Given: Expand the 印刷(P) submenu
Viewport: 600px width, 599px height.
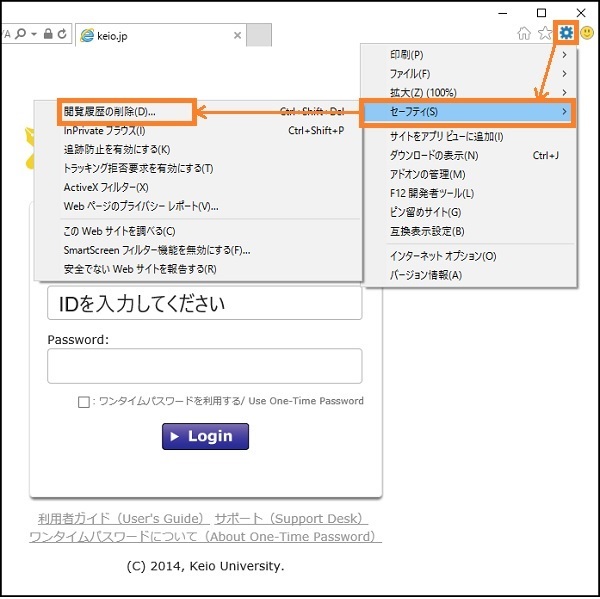Looking at the screenshot, I should (470, 54).
